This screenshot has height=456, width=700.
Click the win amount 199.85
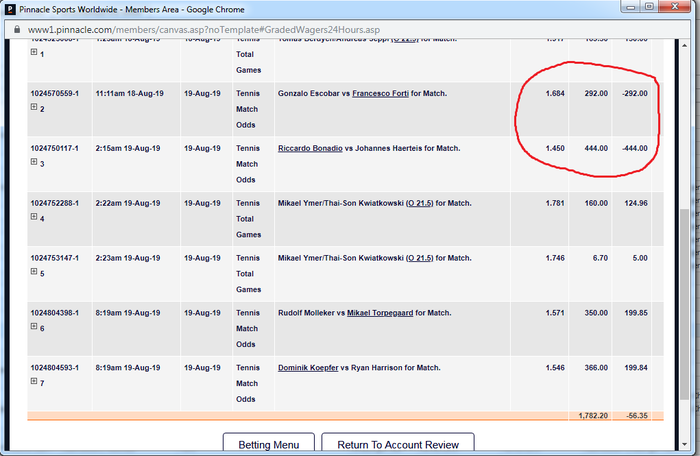point(636,313)
